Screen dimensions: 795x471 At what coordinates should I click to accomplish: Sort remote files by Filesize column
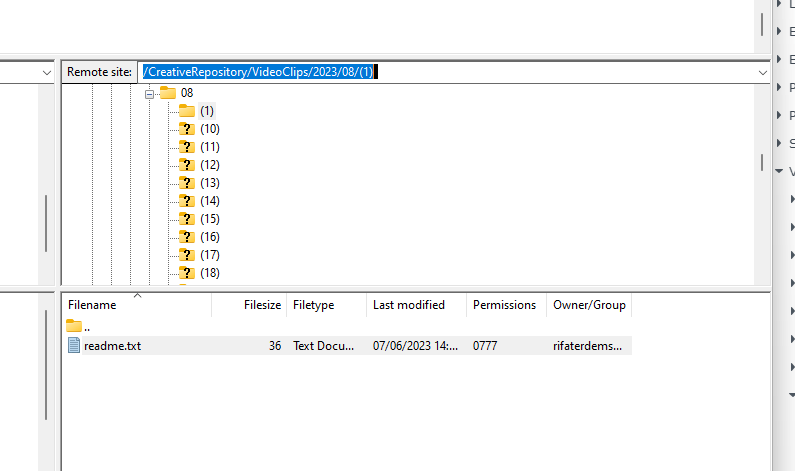click(249, 305)
